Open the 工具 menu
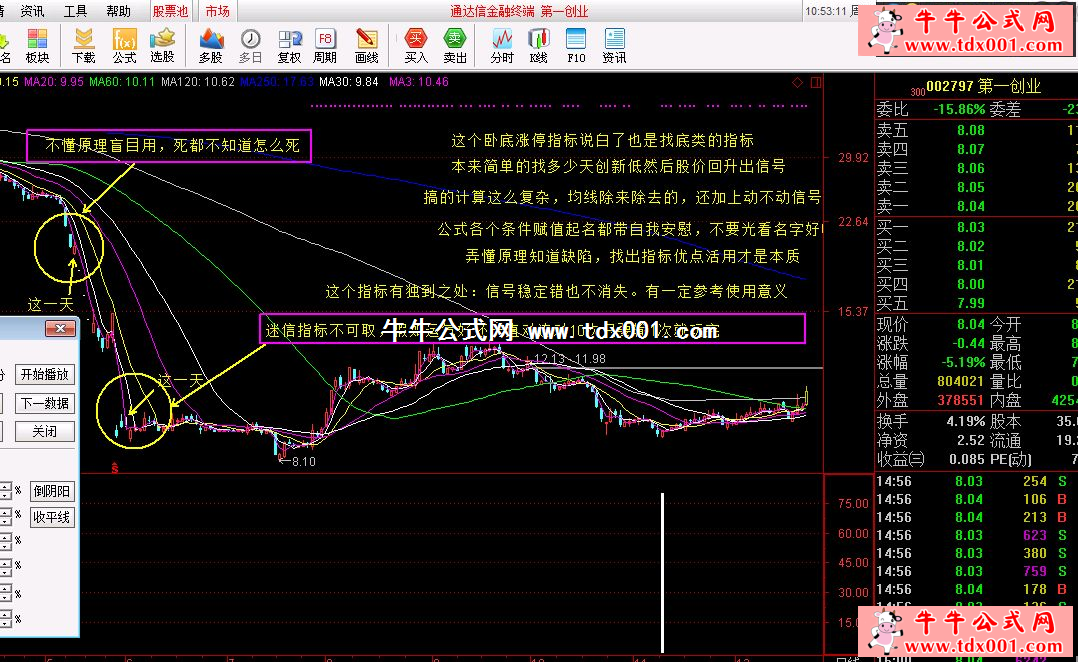 coord(75,11)
